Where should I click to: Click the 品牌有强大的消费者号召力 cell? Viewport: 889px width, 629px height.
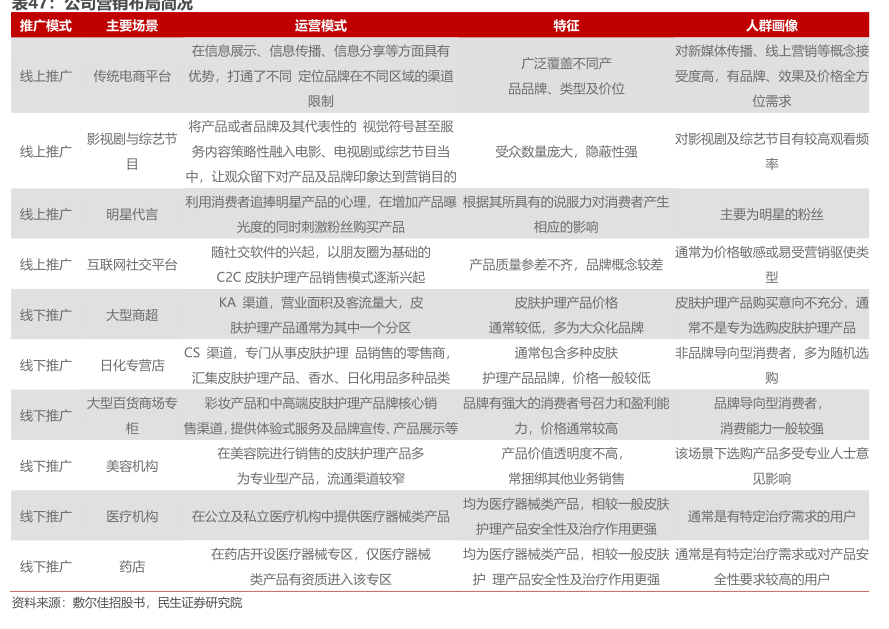pos(566,416)
